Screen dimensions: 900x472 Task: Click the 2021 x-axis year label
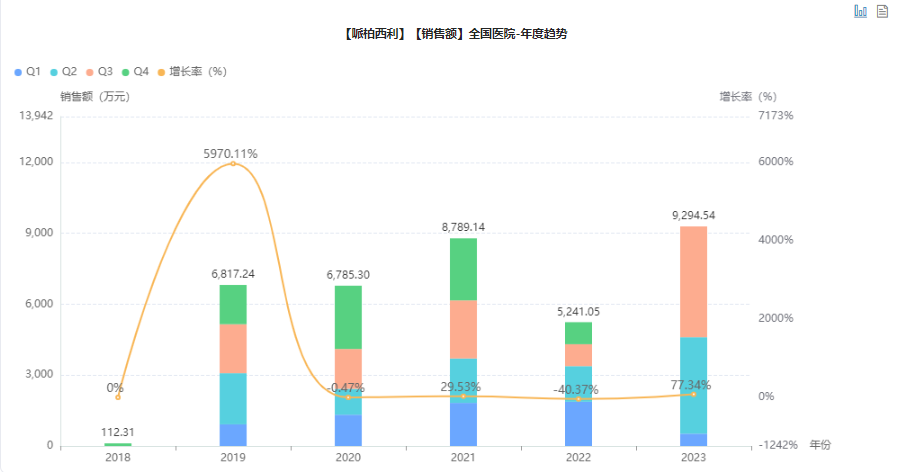point(463,457)
